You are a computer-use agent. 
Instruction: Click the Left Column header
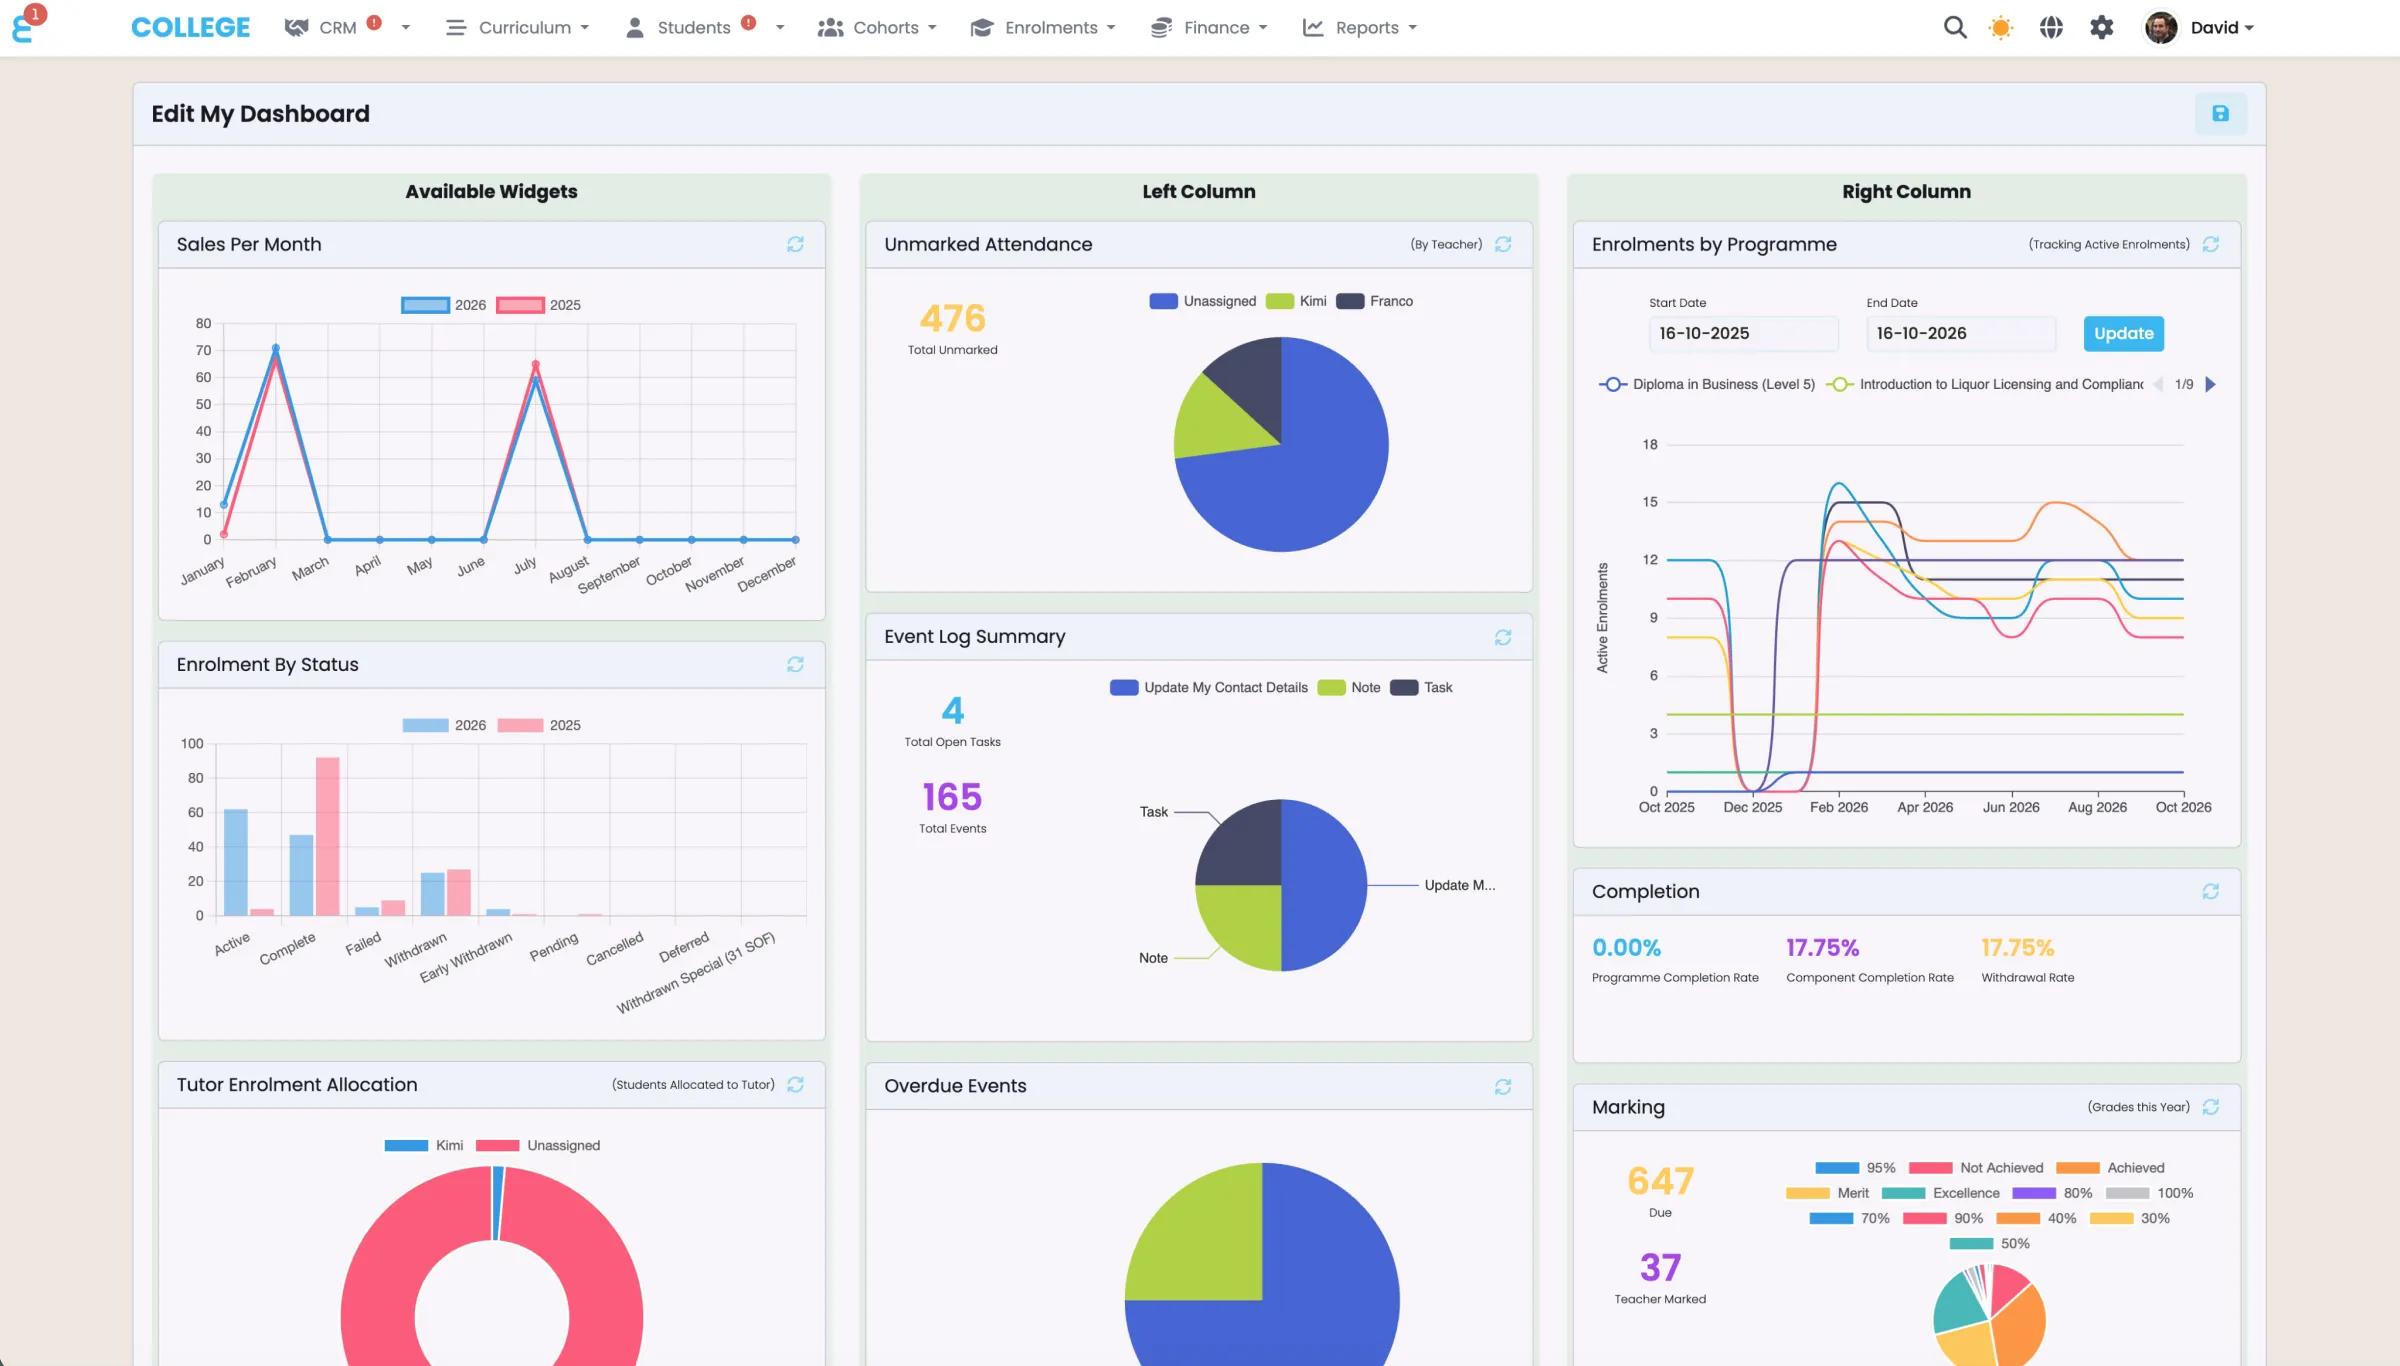click(x=1199, y=191)
